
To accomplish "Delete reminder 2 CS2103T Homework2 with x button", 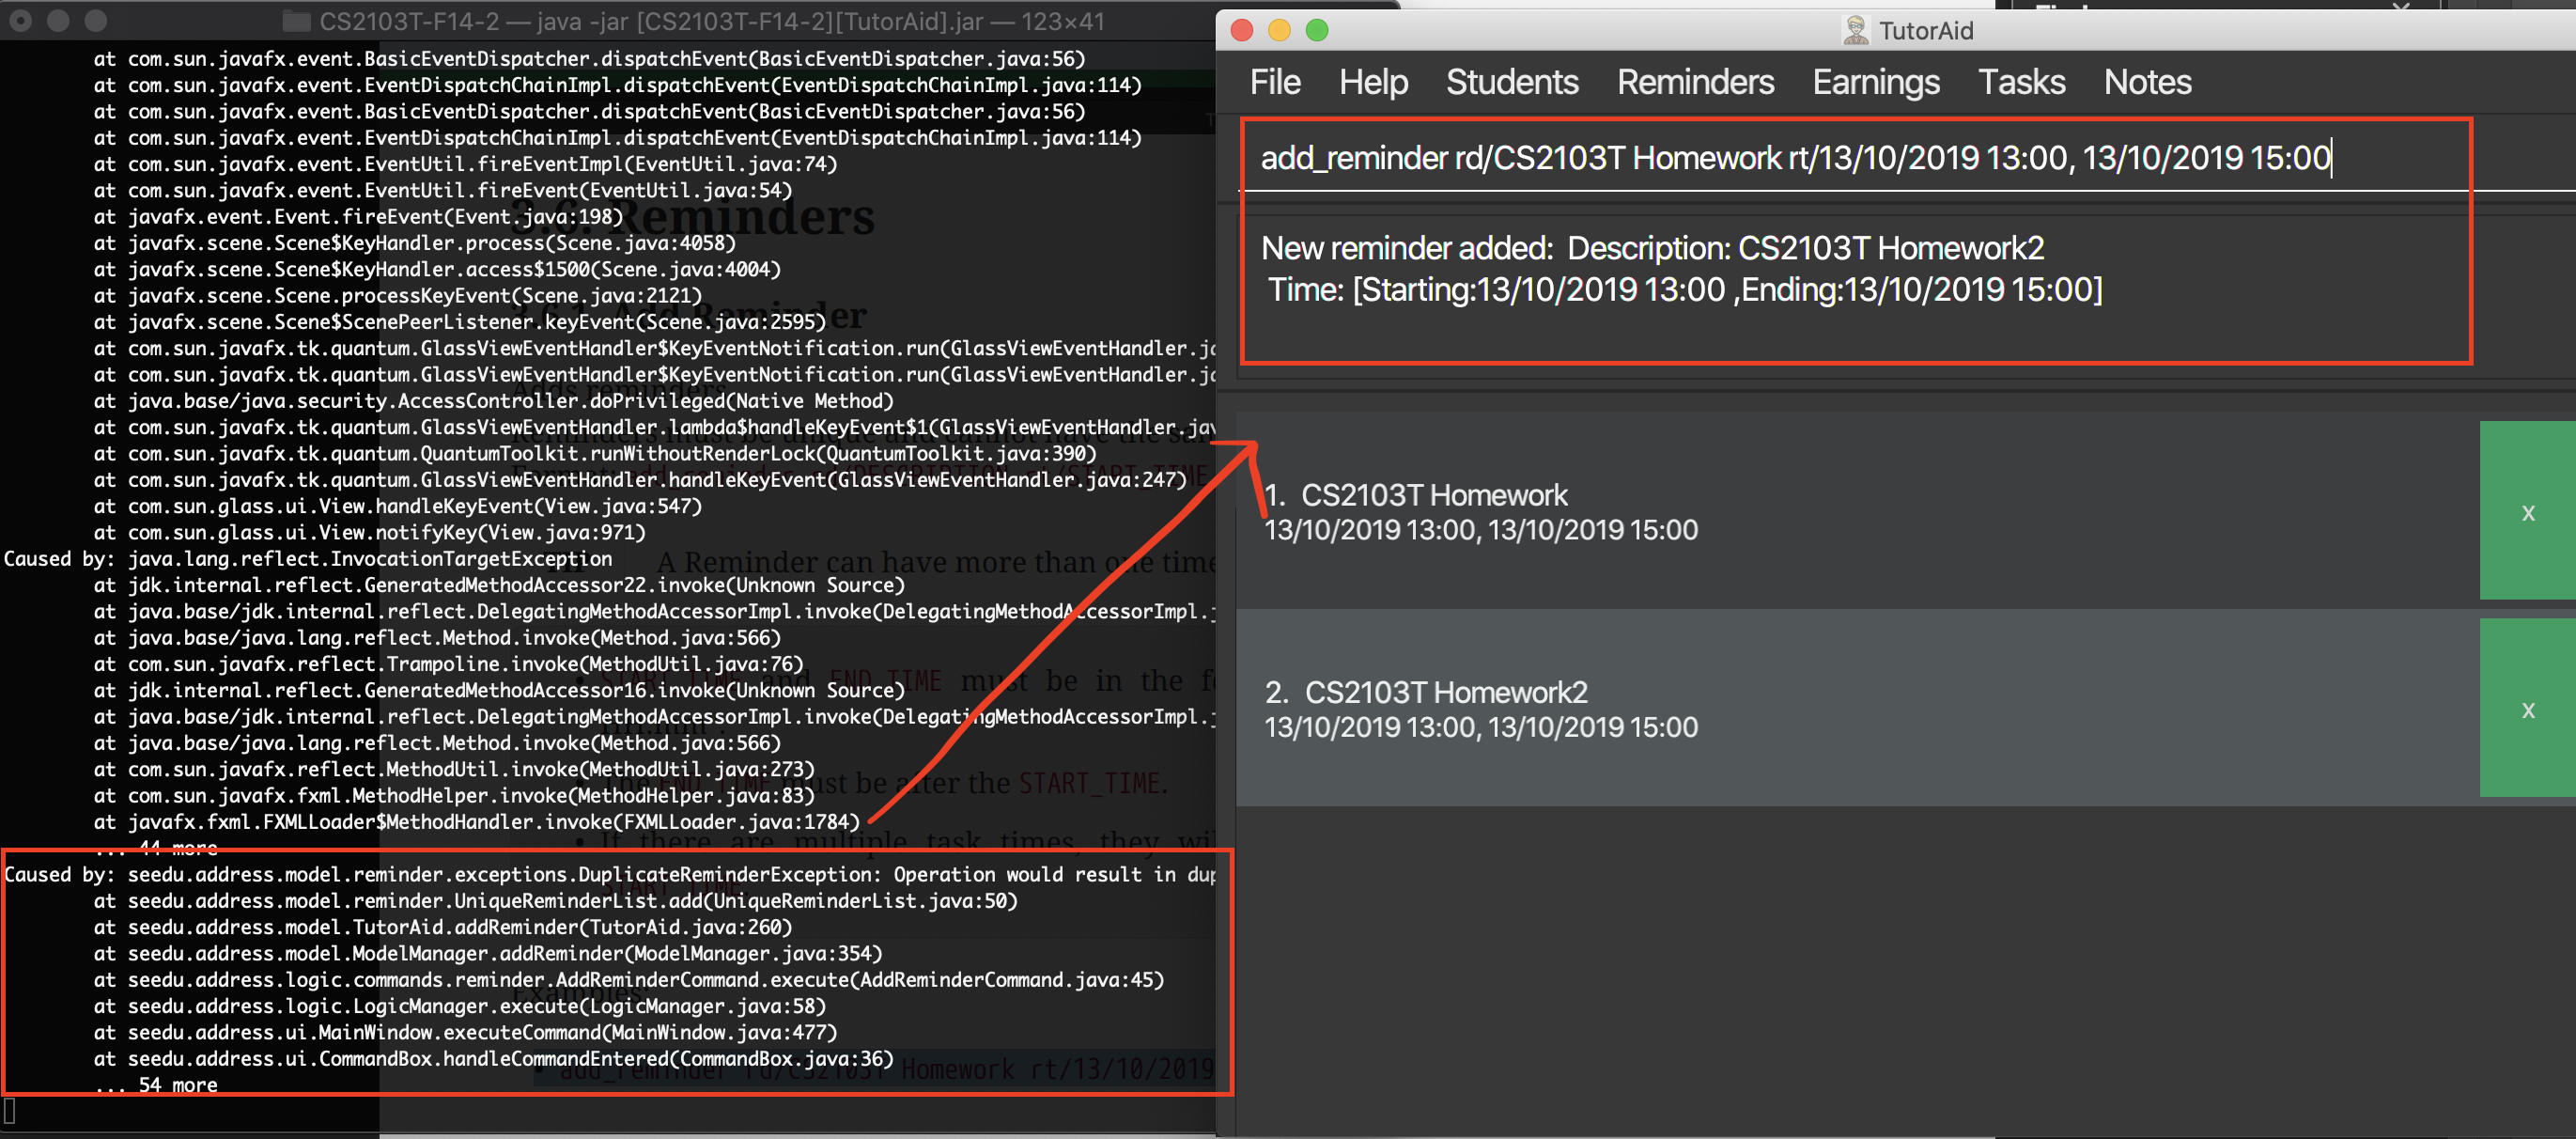I will [x=2527, y=708].
